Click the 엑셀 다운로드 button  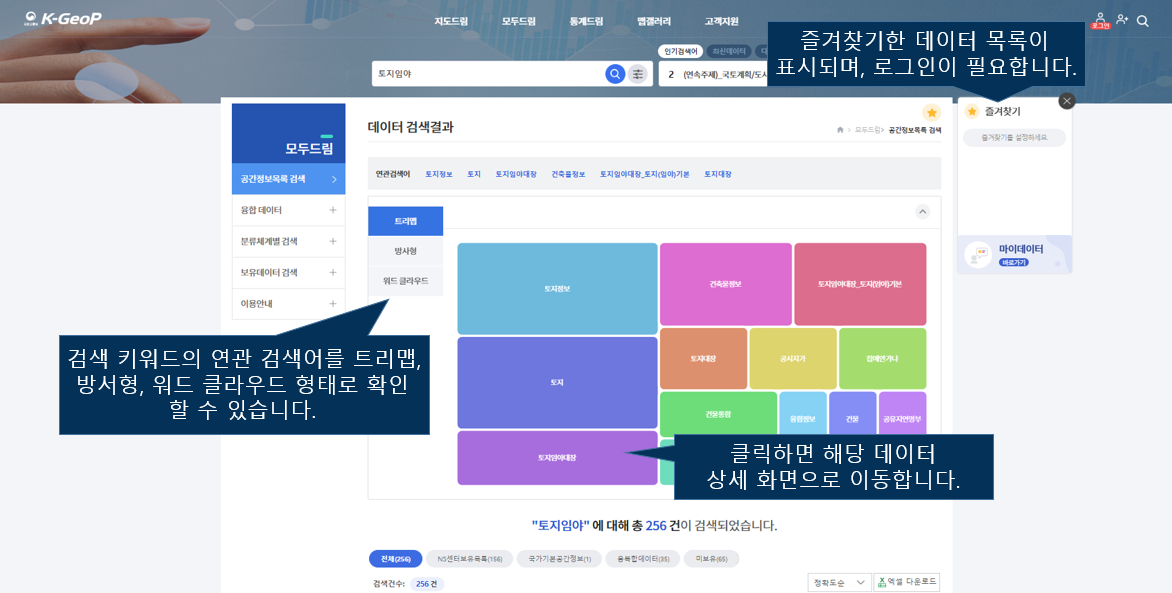(x=907, y=583)
